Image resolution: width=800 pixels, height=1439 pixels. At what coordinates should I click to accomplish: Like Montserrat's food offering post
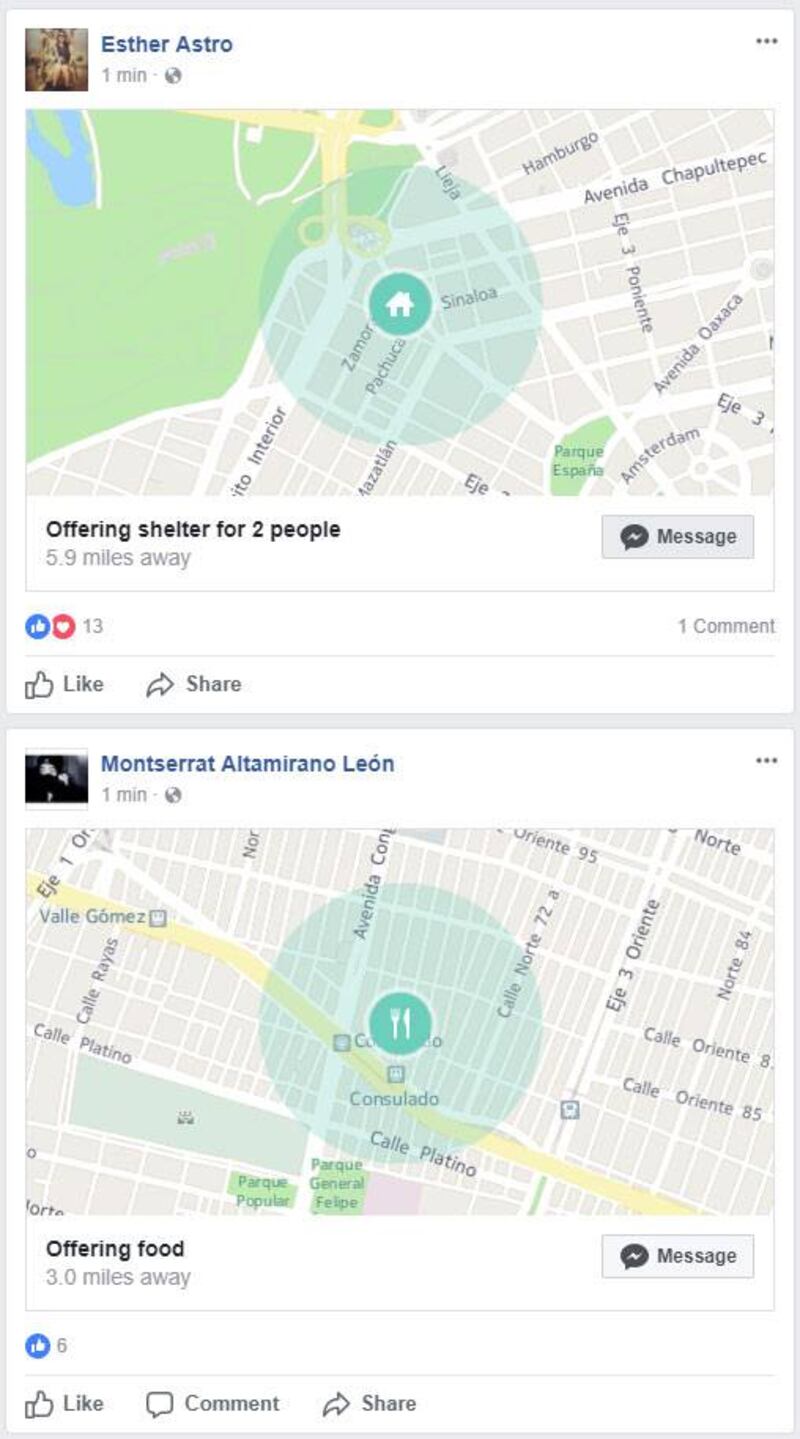(64, 1404)
